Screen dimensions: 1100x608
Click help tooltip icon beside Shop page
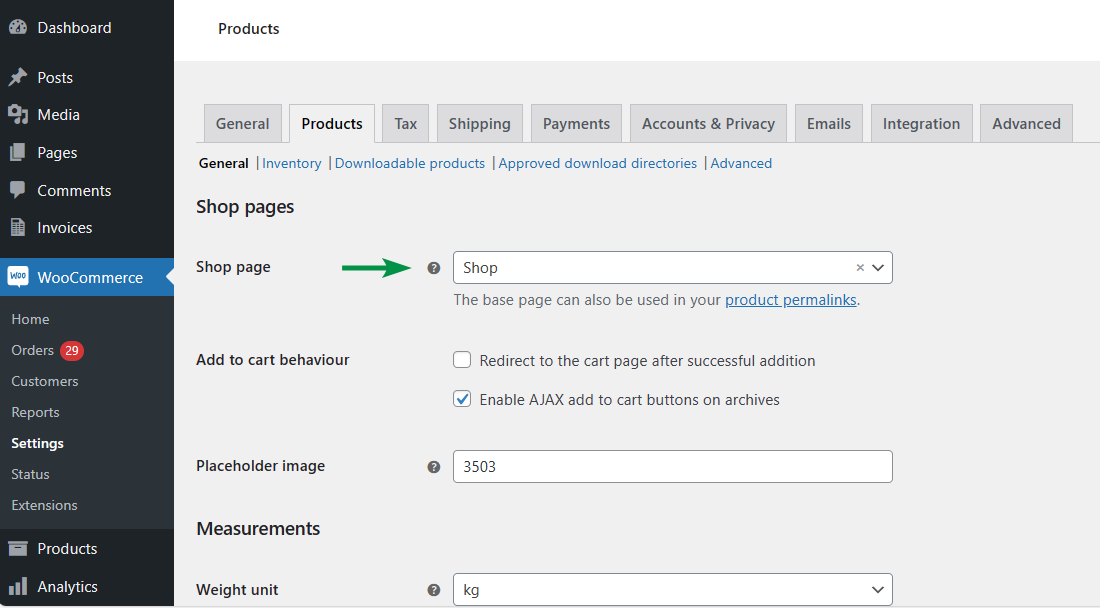coord(434,268)
